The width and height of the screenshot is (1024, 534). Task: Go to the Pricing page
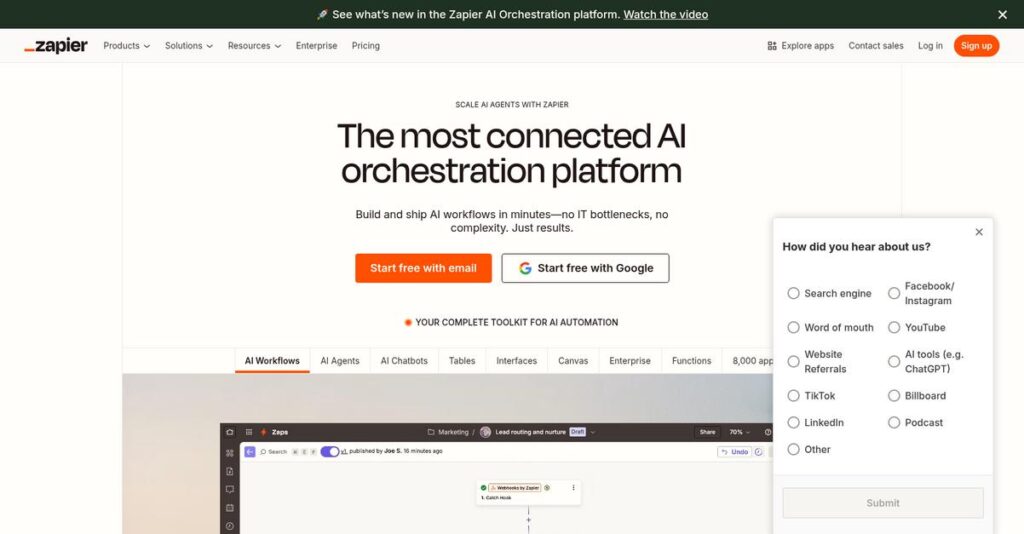(x=366, y=46)
